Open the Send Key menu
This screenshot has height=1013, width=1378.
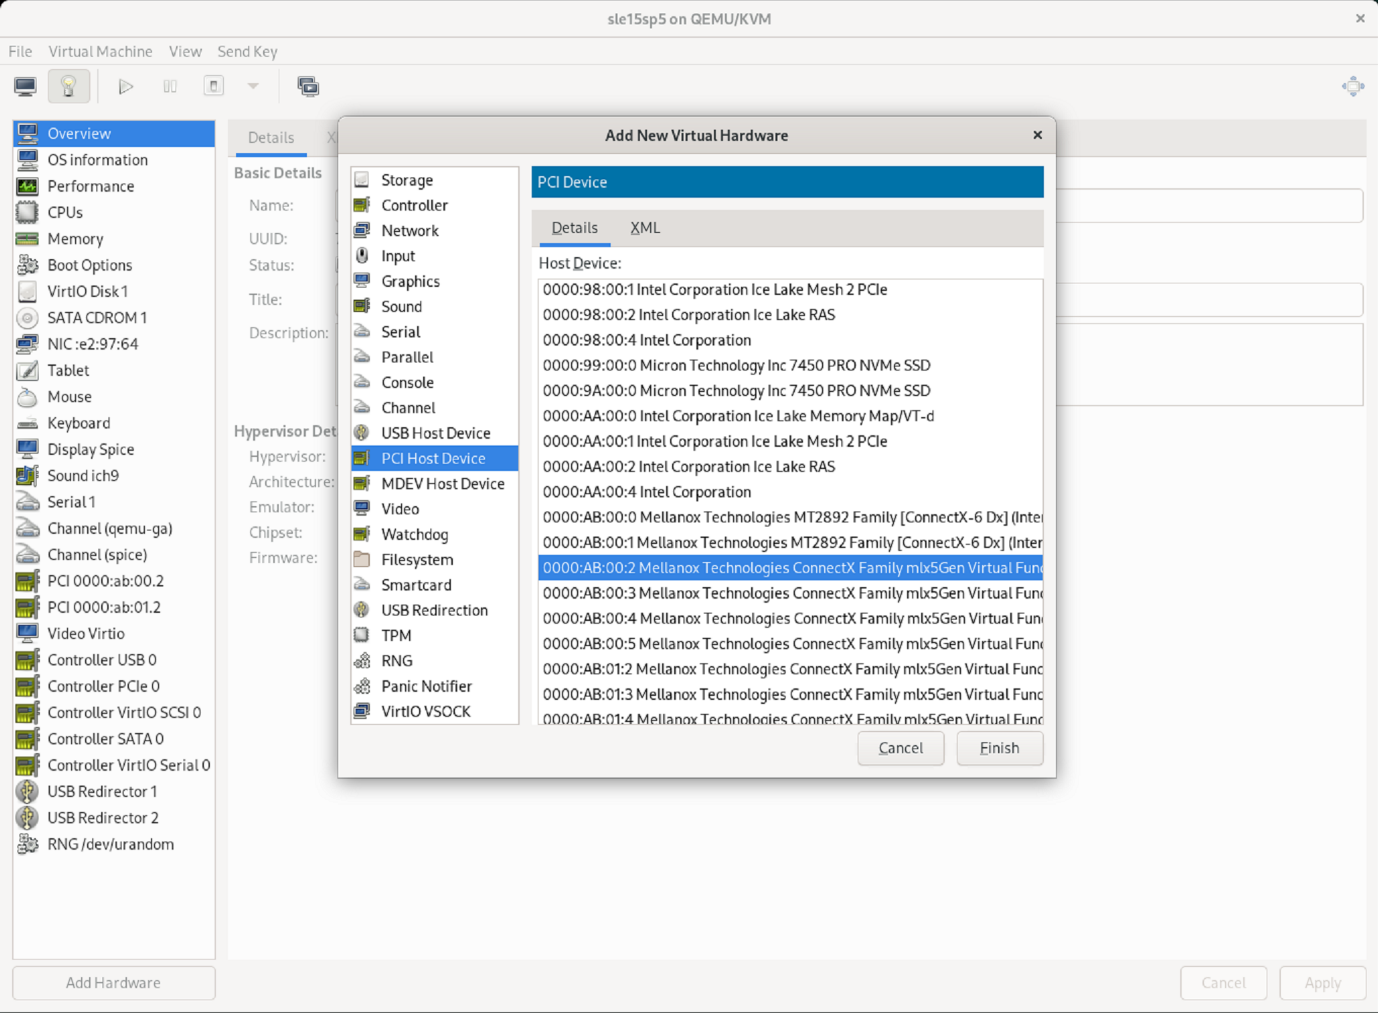(x=247, y=51)
